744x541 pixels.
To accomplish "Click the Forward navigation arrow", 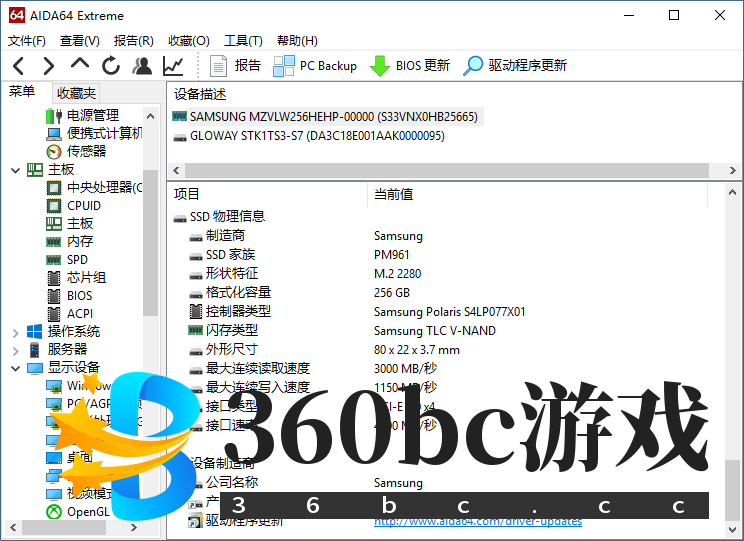I will (x=48, y=66).
